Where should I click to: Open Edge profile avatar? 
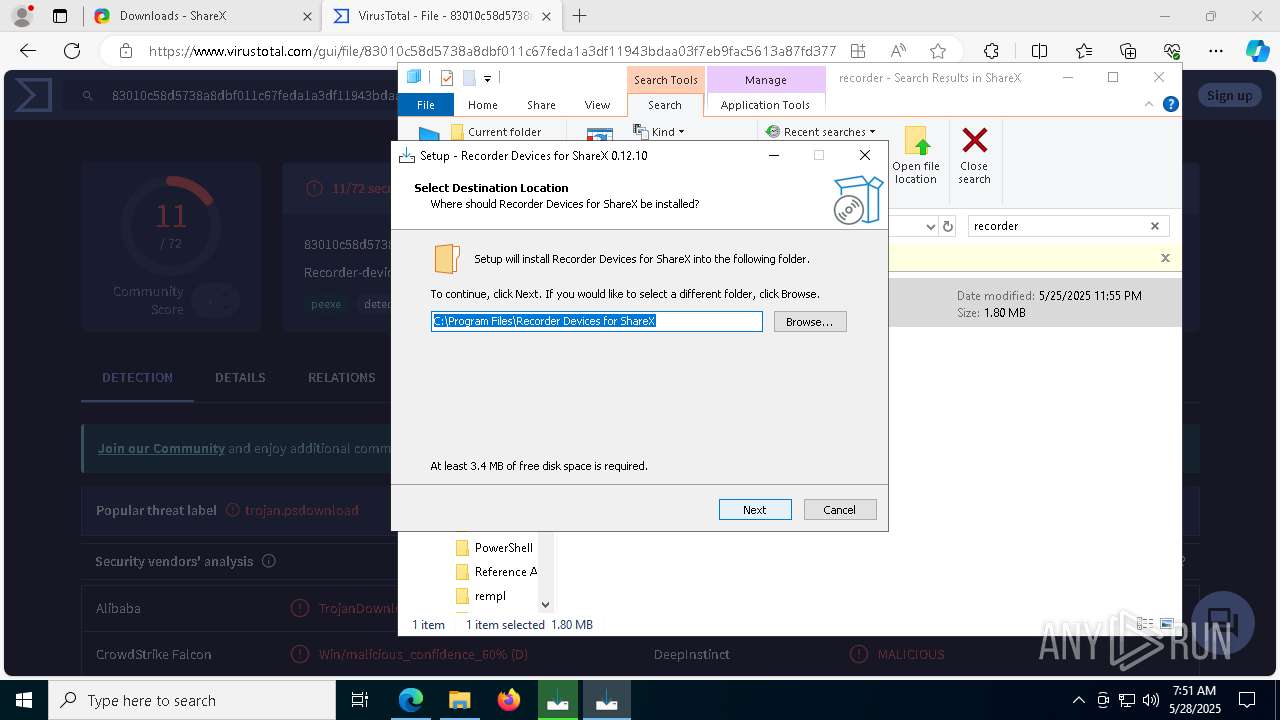click(x=22, y=16)
